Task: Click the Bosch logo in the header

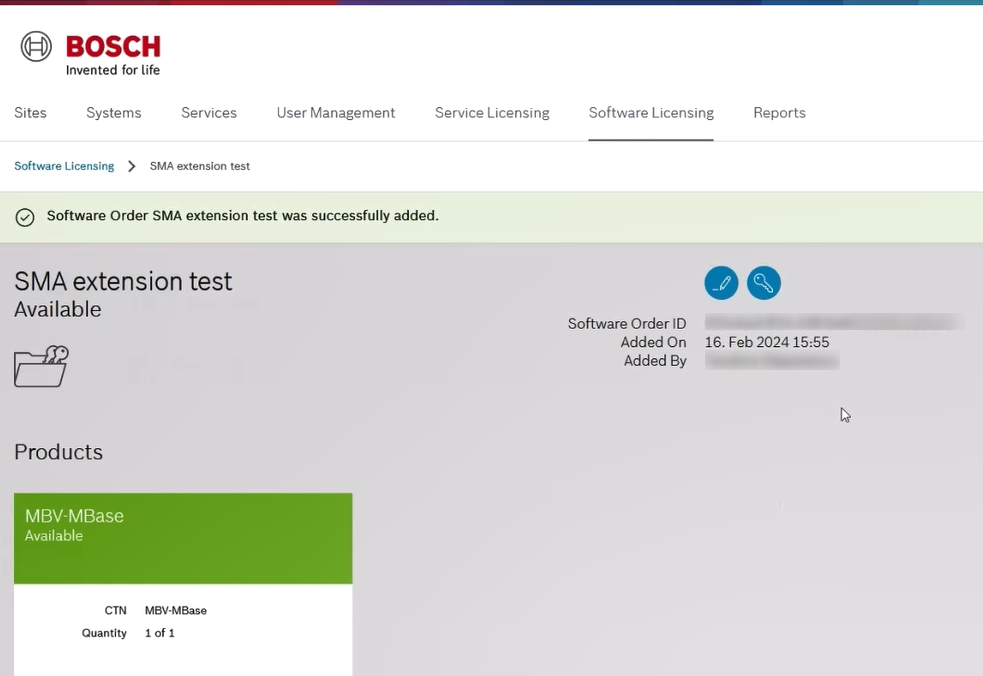Action: 90,53
